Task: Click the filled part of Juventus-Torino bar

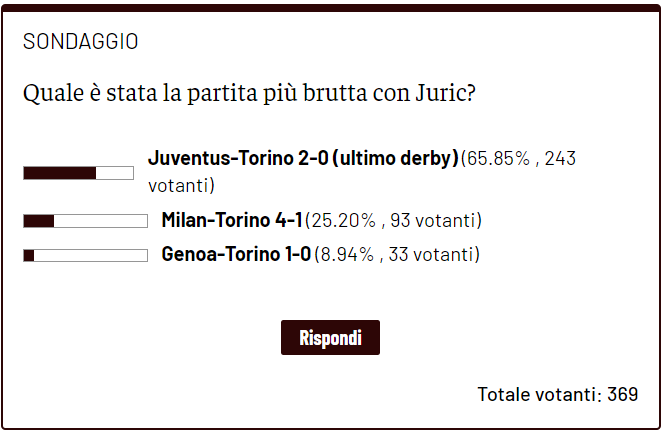Action: [59, 173]
